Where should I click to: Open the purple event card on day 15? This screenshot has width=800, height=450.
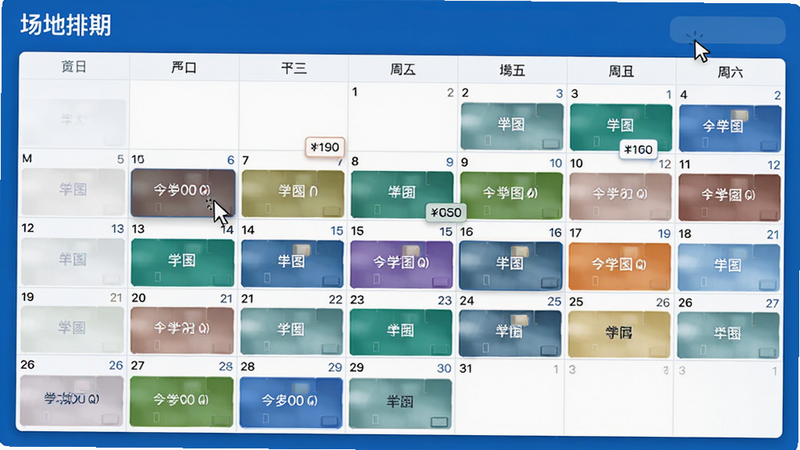click(401, 264)
